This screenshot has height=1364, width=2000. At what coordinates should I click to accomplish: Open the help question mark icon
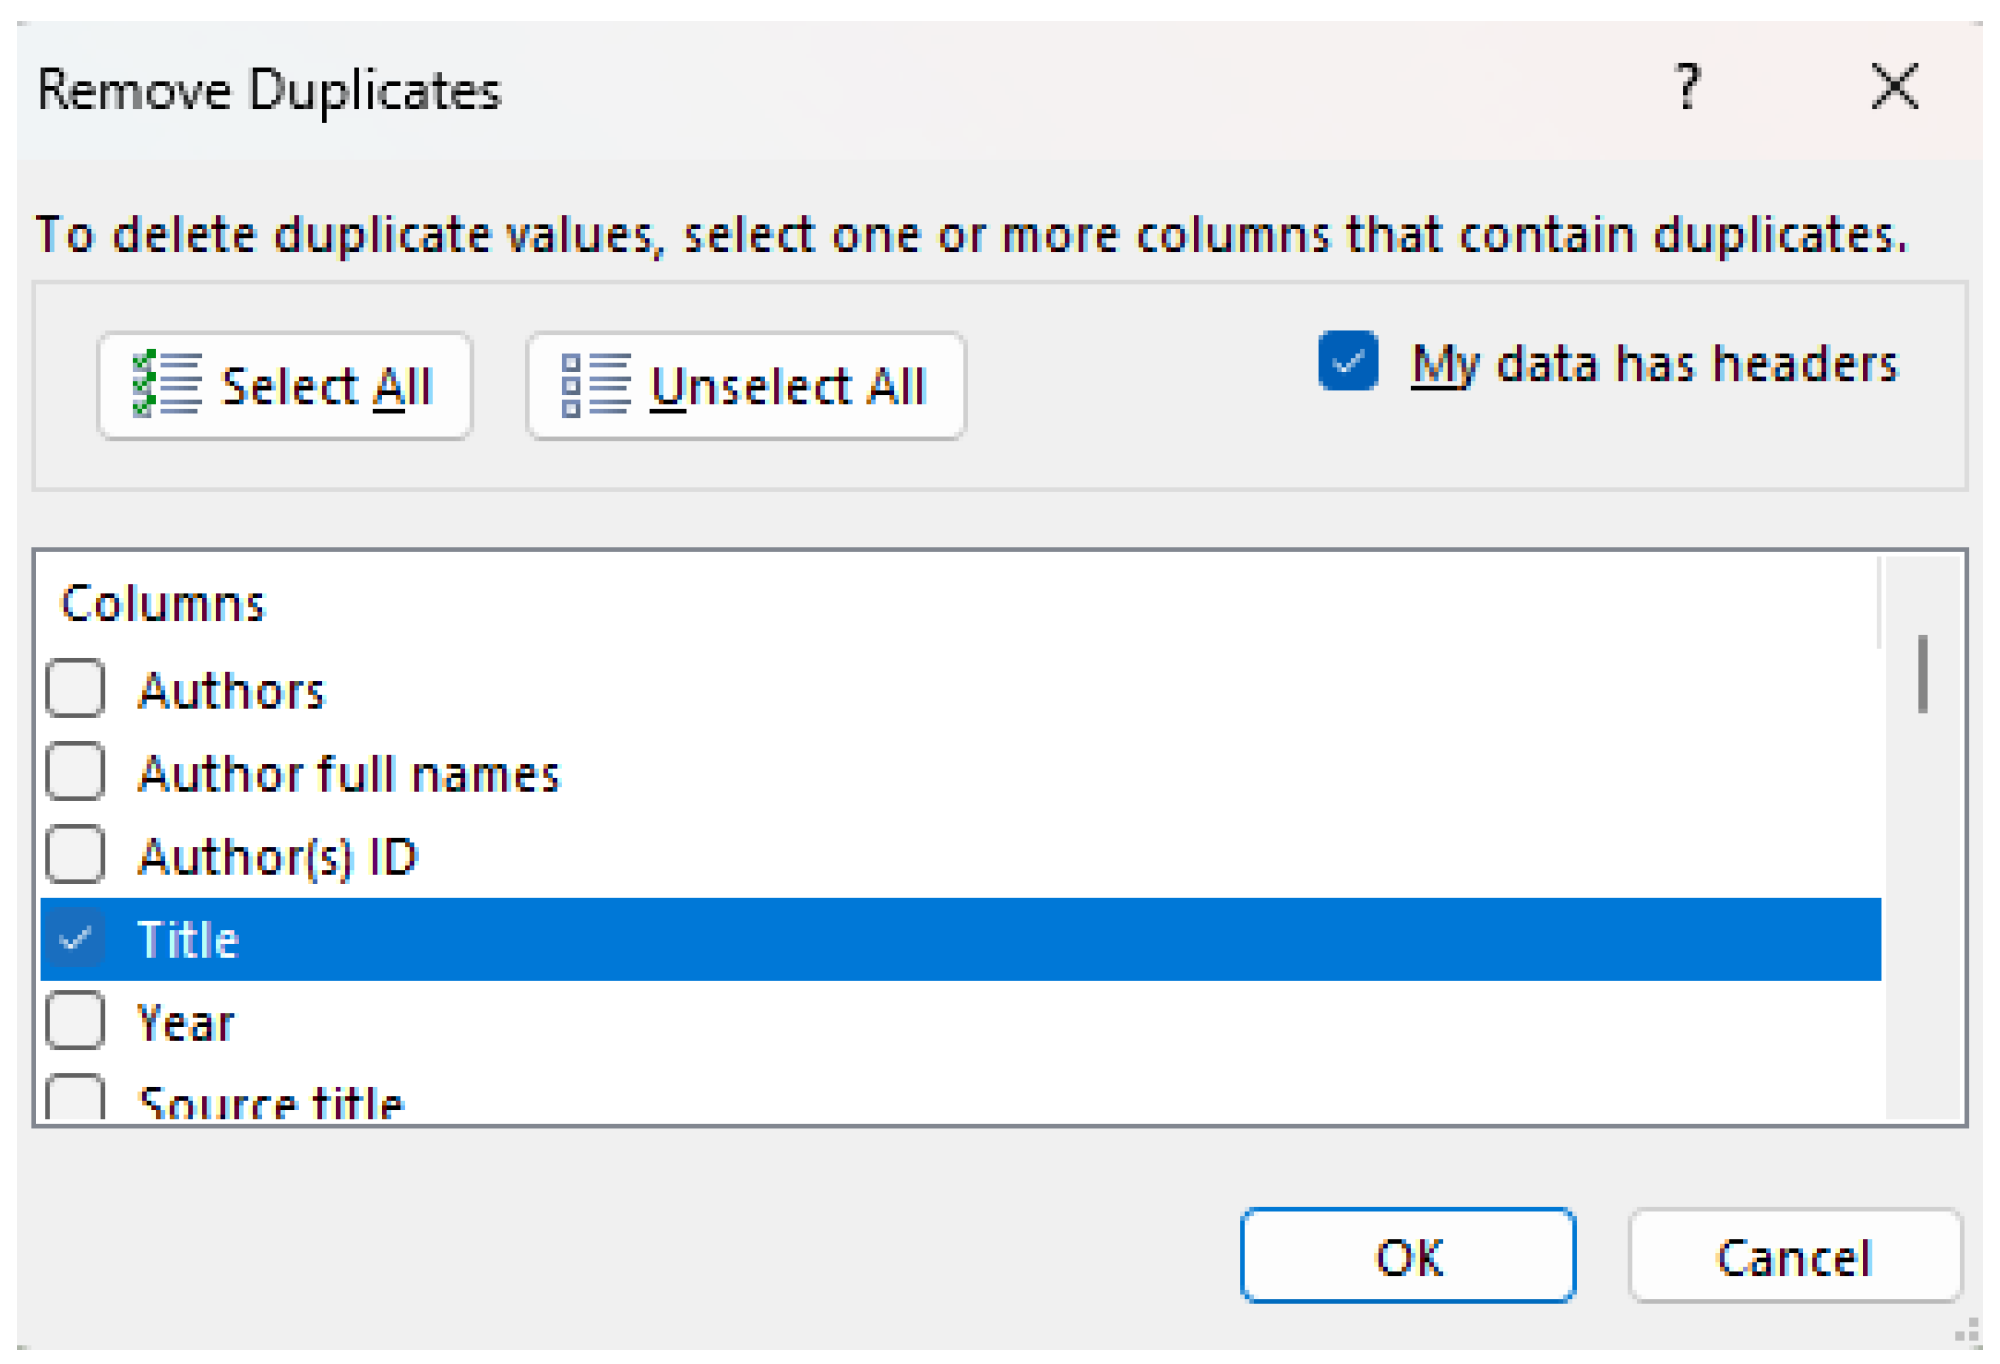coord(1687,86)
